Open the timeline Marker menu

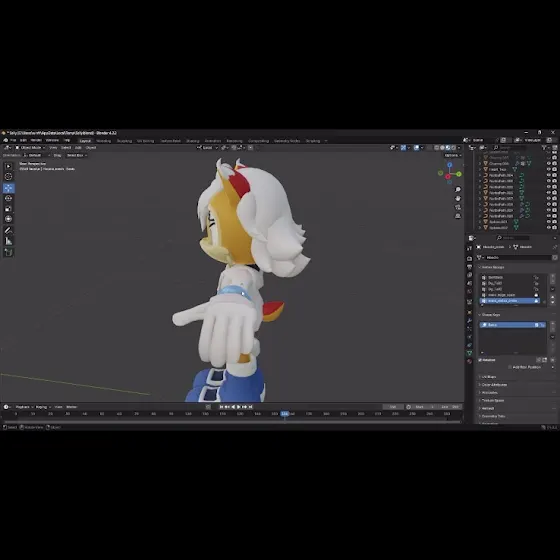pyautogui.click(x=71, y=407)
